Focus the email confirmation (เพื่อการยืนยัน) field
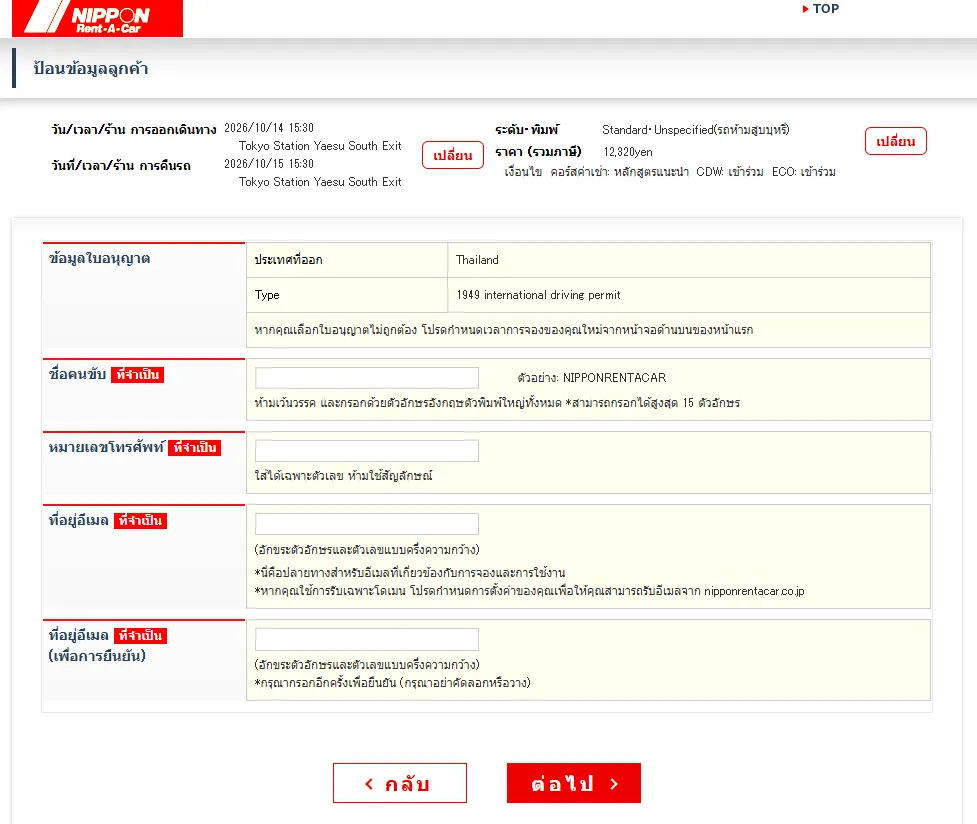 pyautogui.click(x=367, y=639)
